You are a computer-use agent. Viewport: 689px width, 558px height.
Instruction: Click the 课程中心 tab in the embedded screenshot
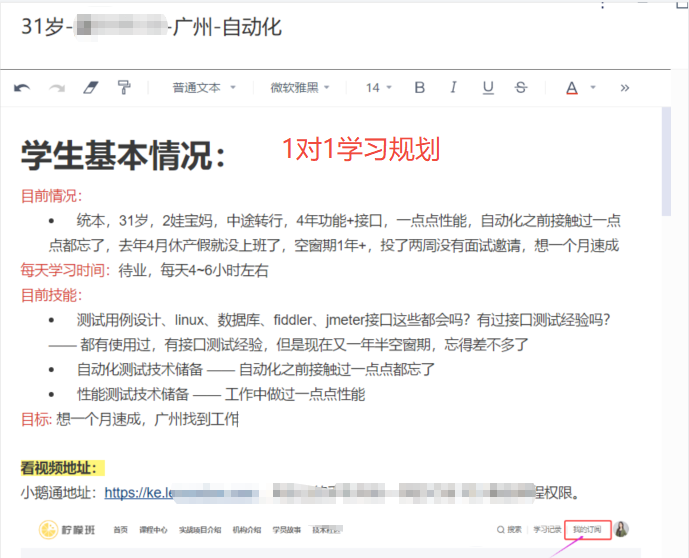click(152, 529)
